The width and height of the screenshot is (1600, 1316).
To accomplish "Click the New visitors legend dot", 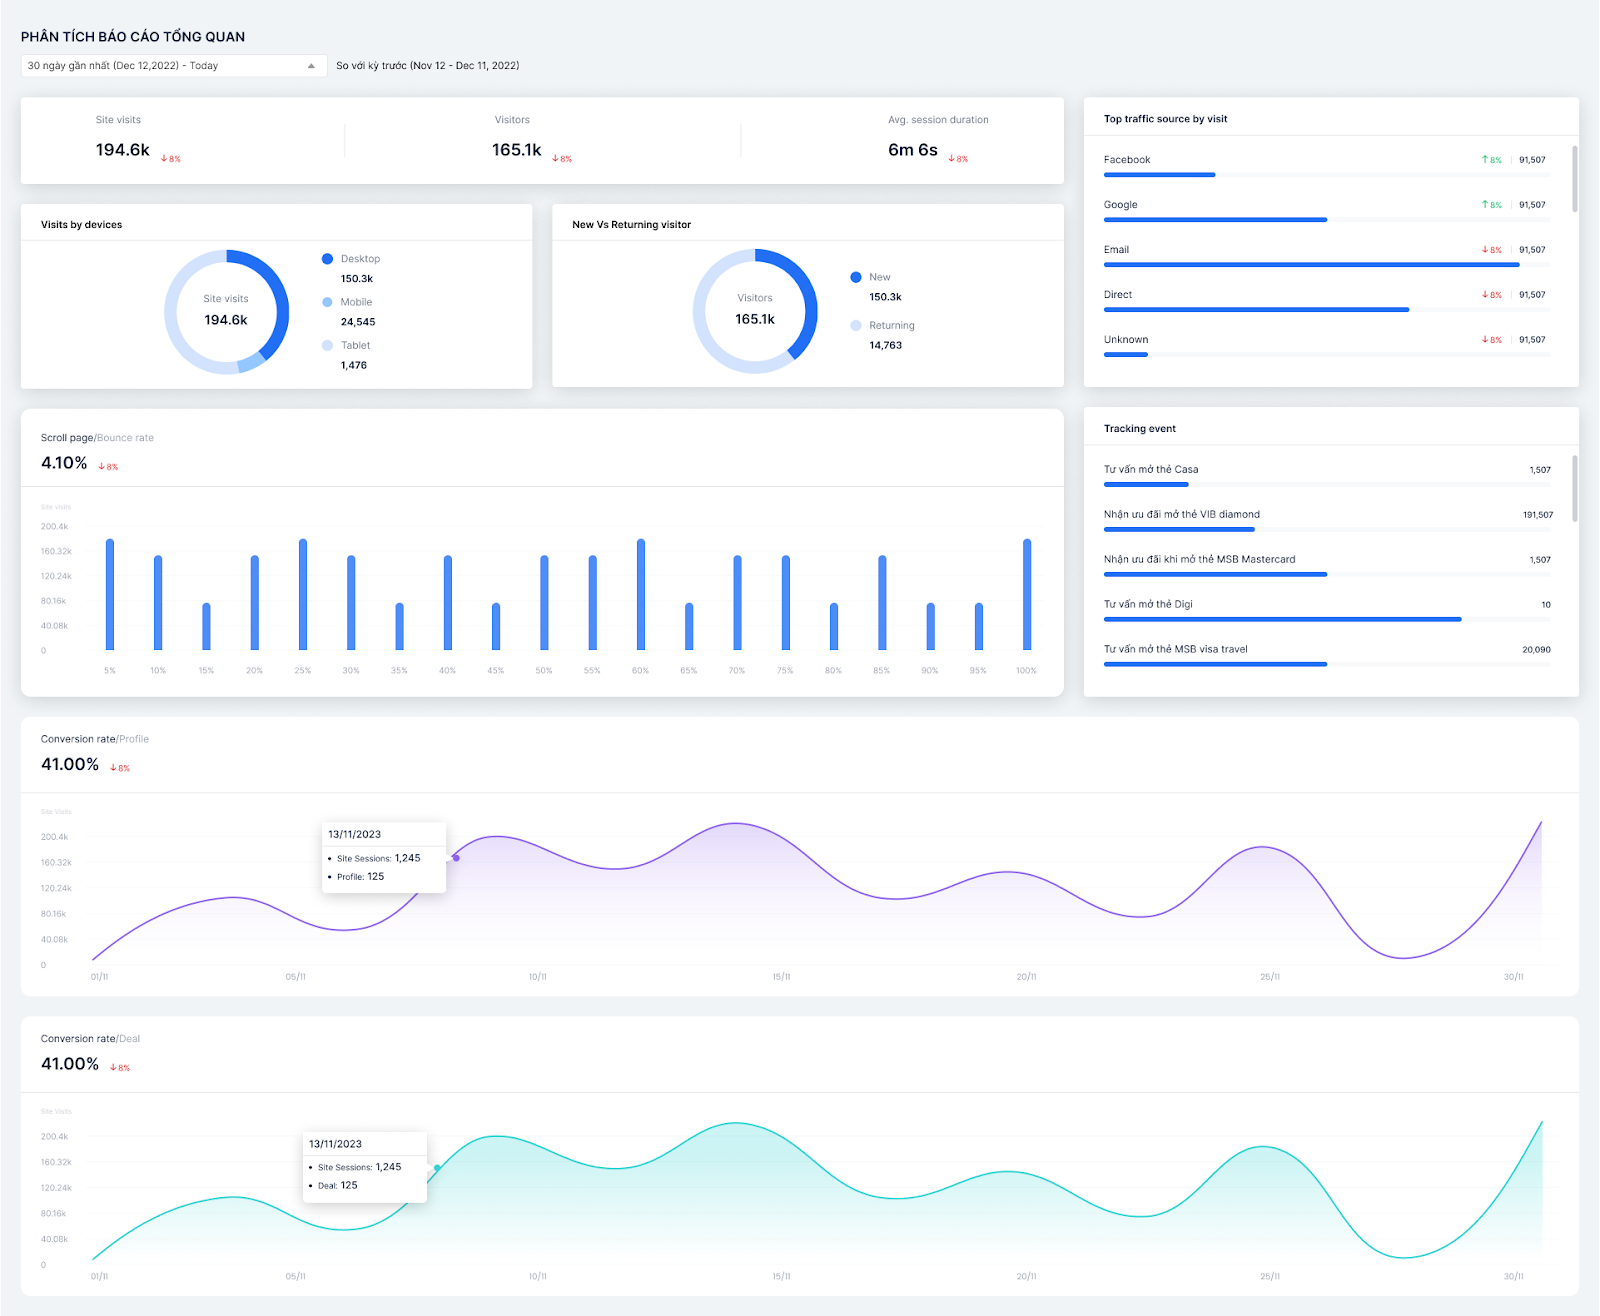I will pos(856,277).
